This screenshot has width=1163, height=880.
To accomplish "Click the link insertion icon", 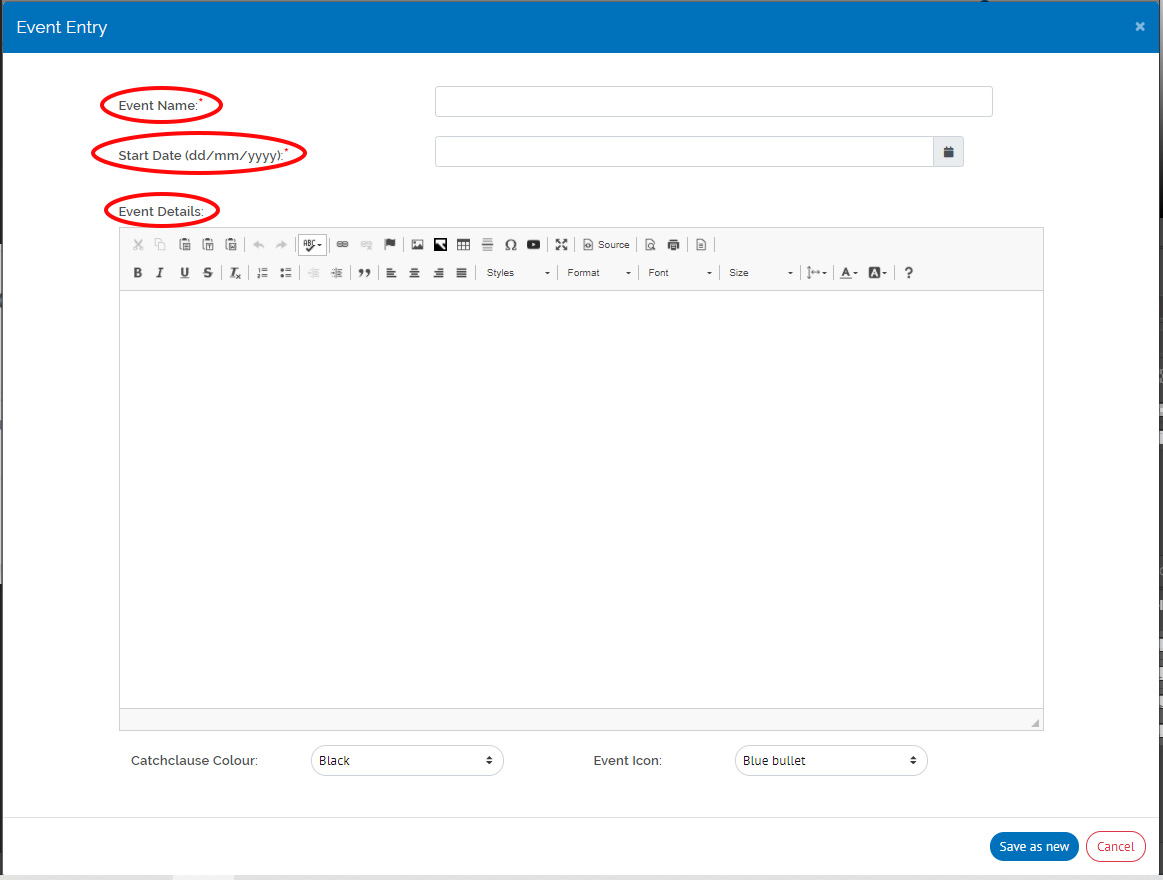I will coord(342,245).
